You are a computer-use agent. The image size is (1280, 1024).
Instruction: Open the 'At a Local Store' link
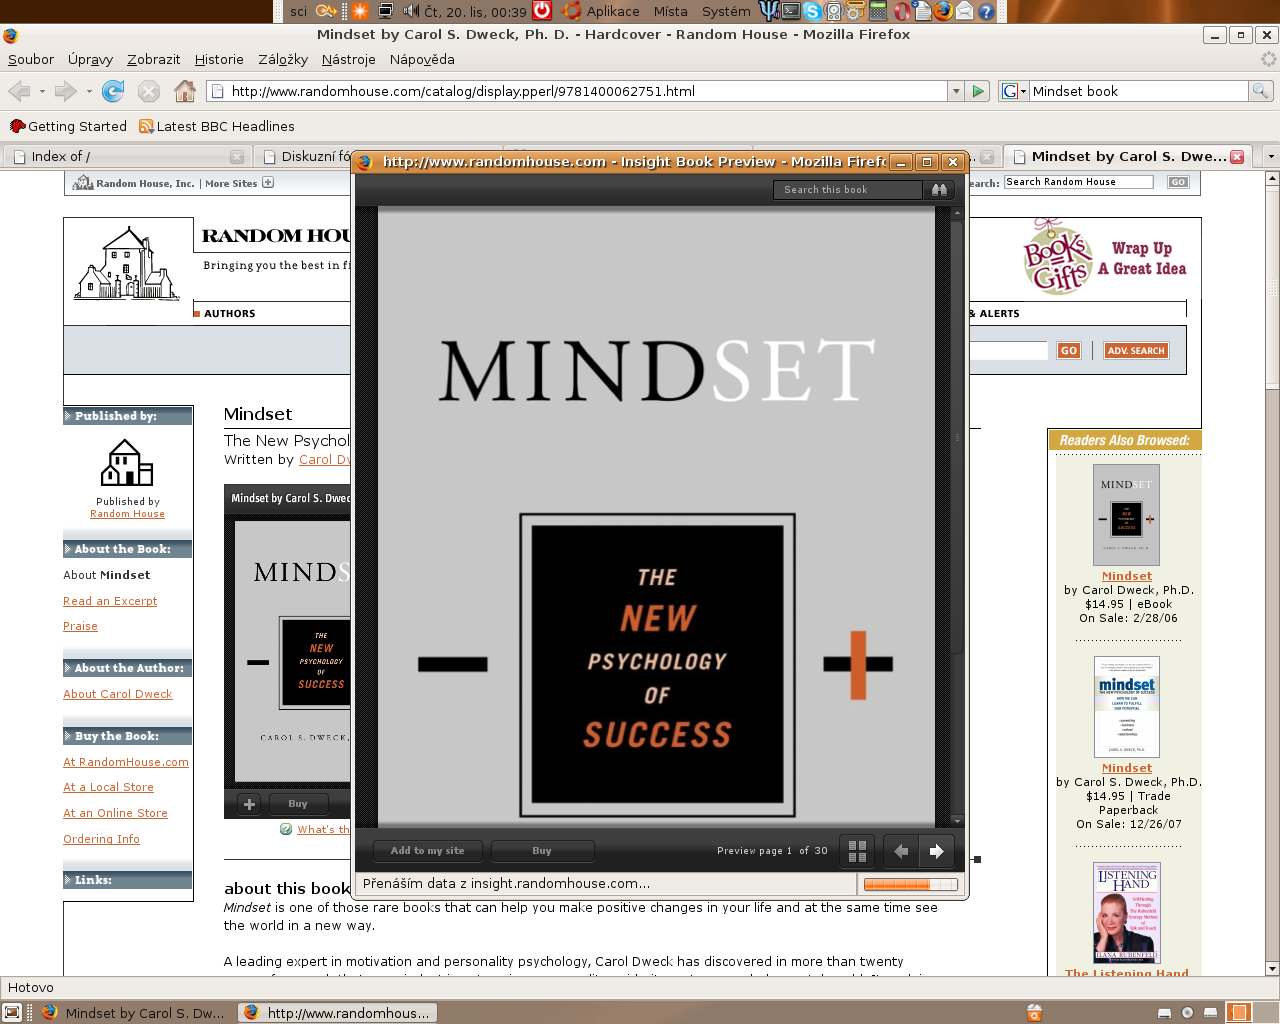pos(108,787)
